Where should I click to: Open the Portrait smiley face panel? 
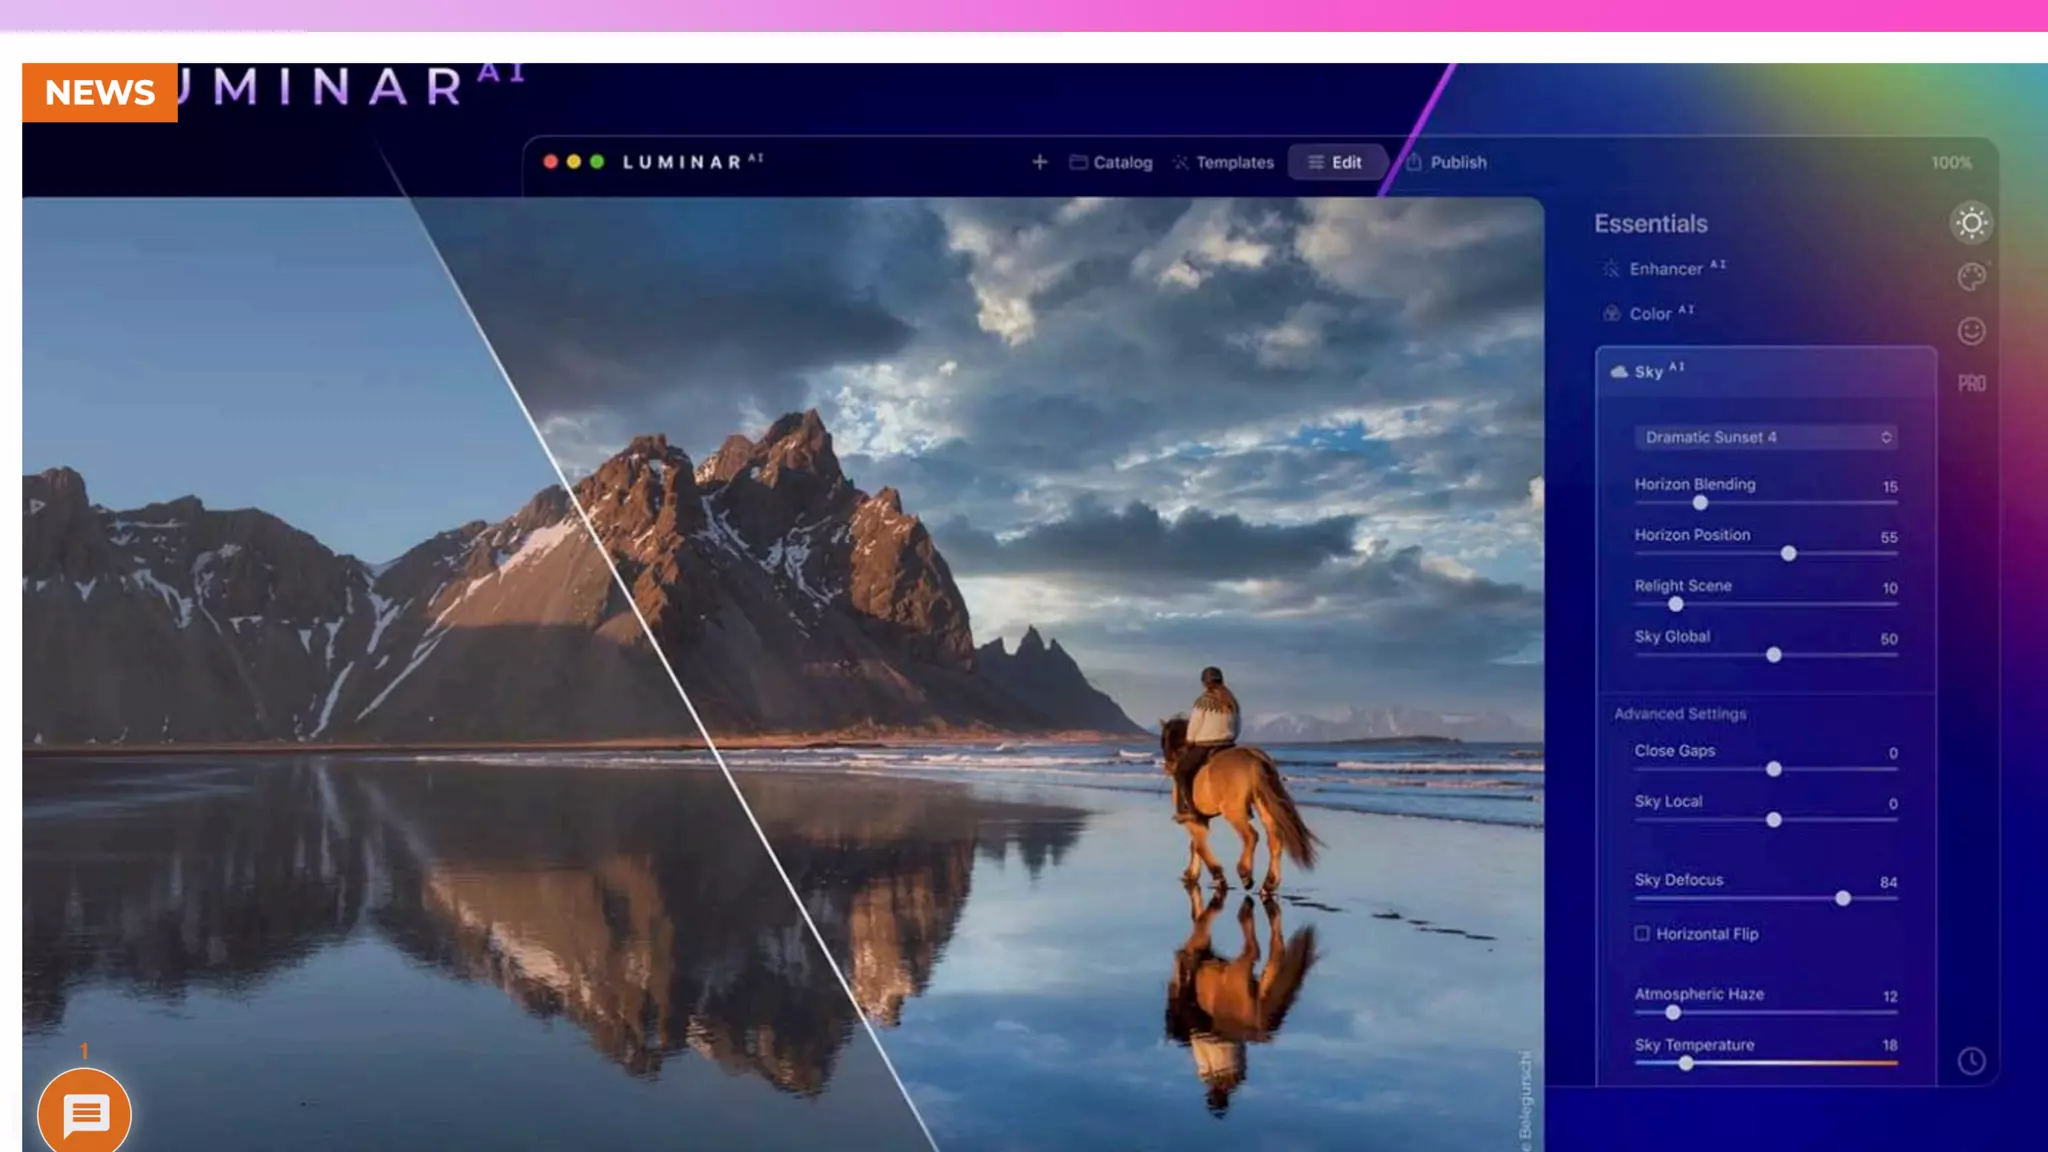(x=1971, y=331)
